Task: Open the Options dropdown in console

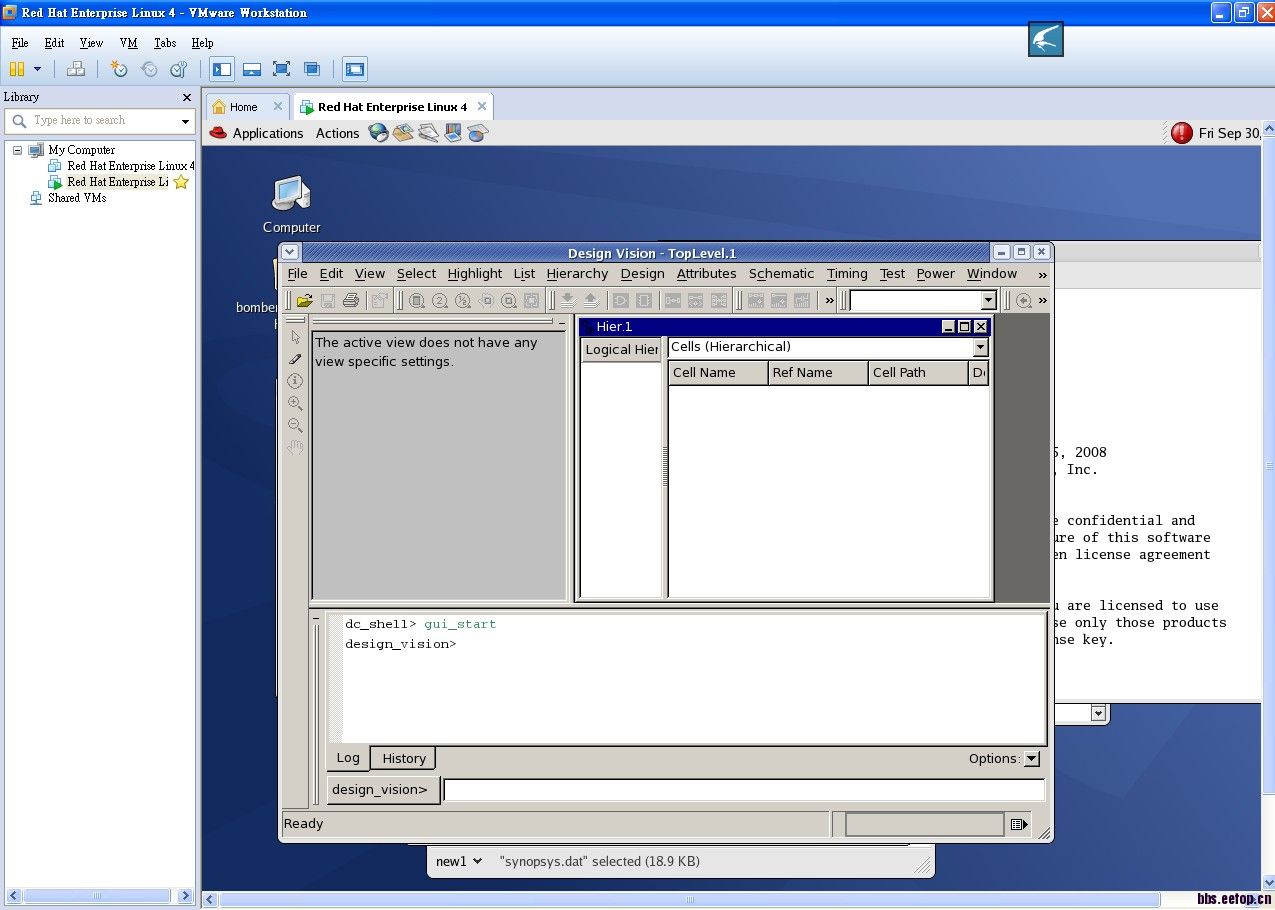Action: (x=1032, y=759)
